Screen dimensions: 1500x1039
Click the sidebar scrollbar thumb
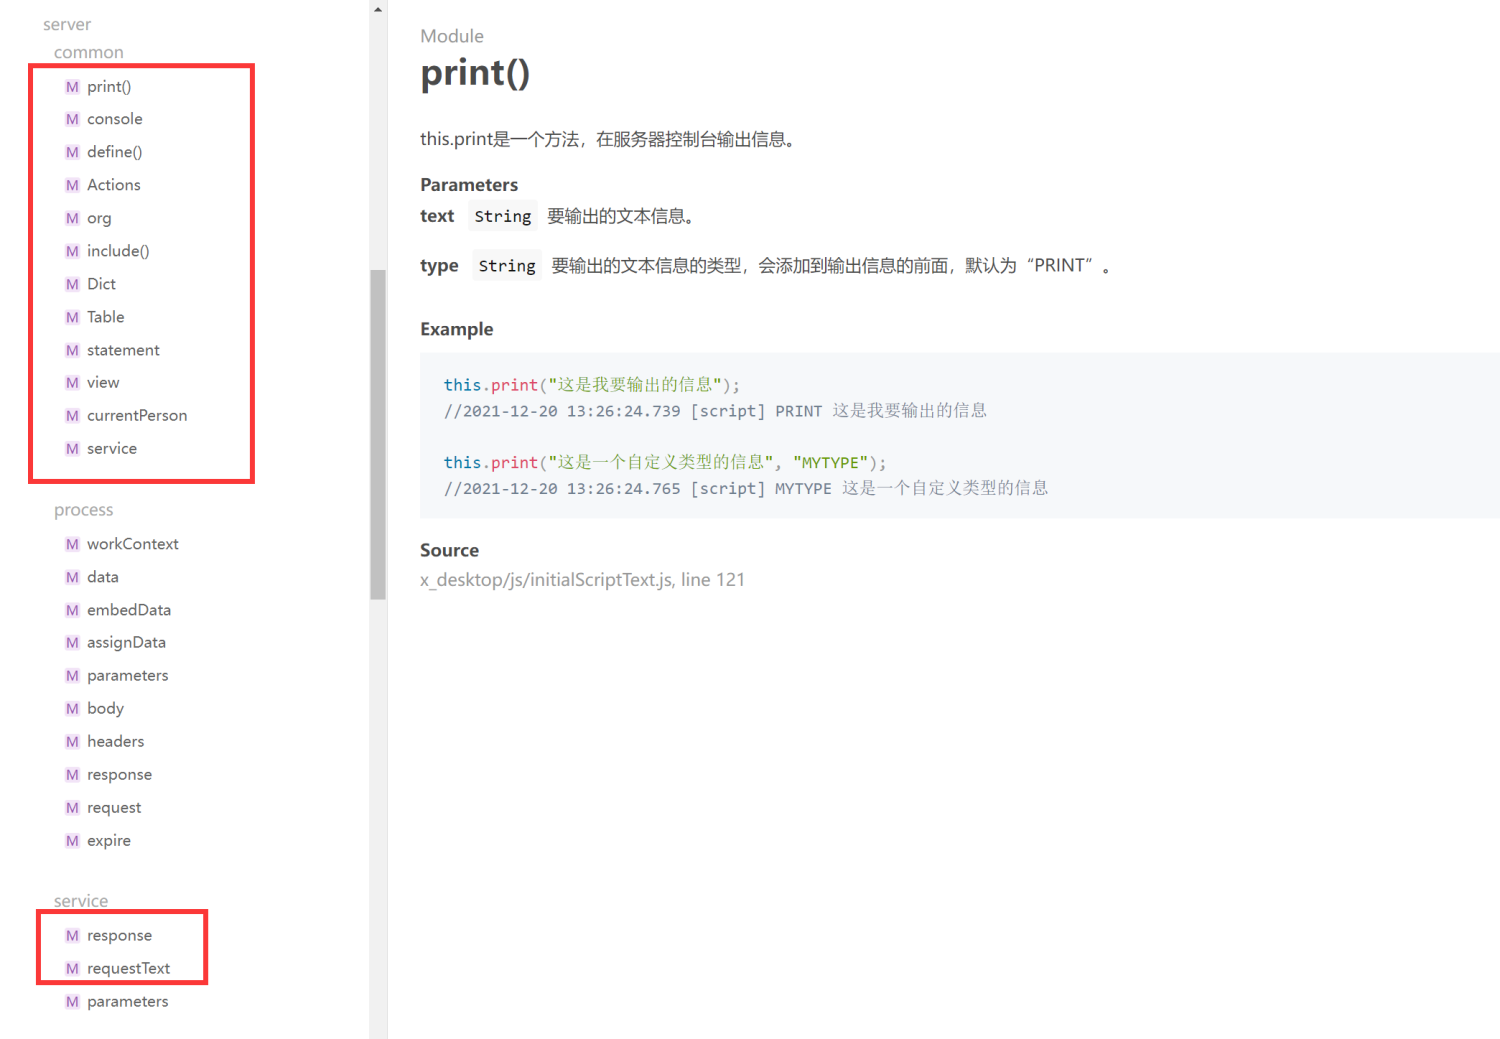coord(378,434)
